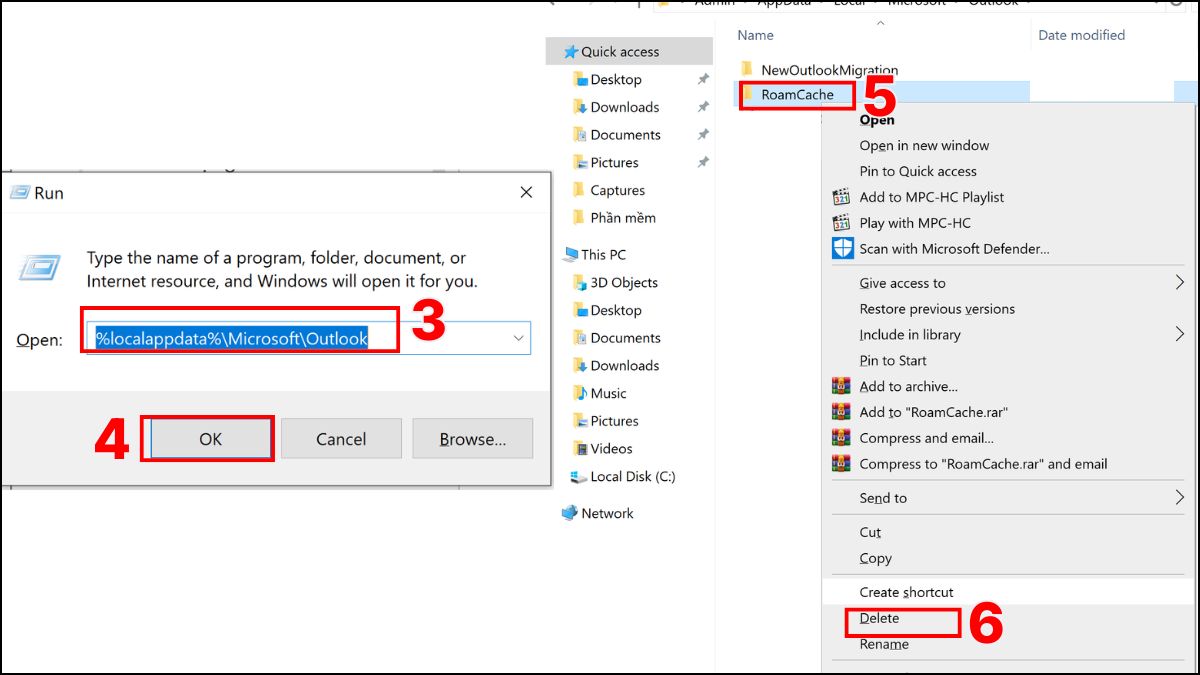
Task: Click the pin icon next to Documents
Action: point(703,135)
